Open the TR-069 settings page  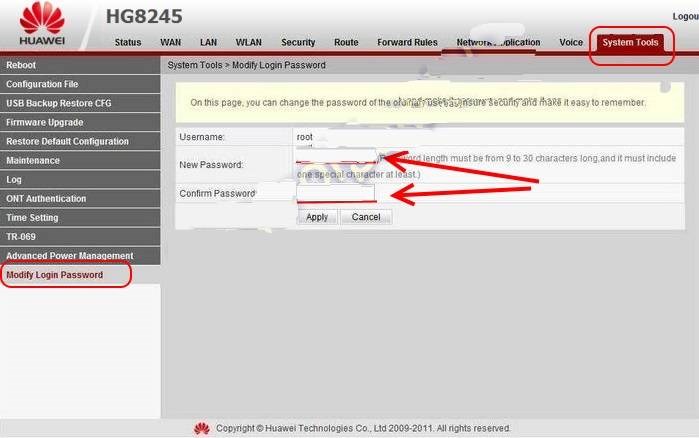click(80, 237)
